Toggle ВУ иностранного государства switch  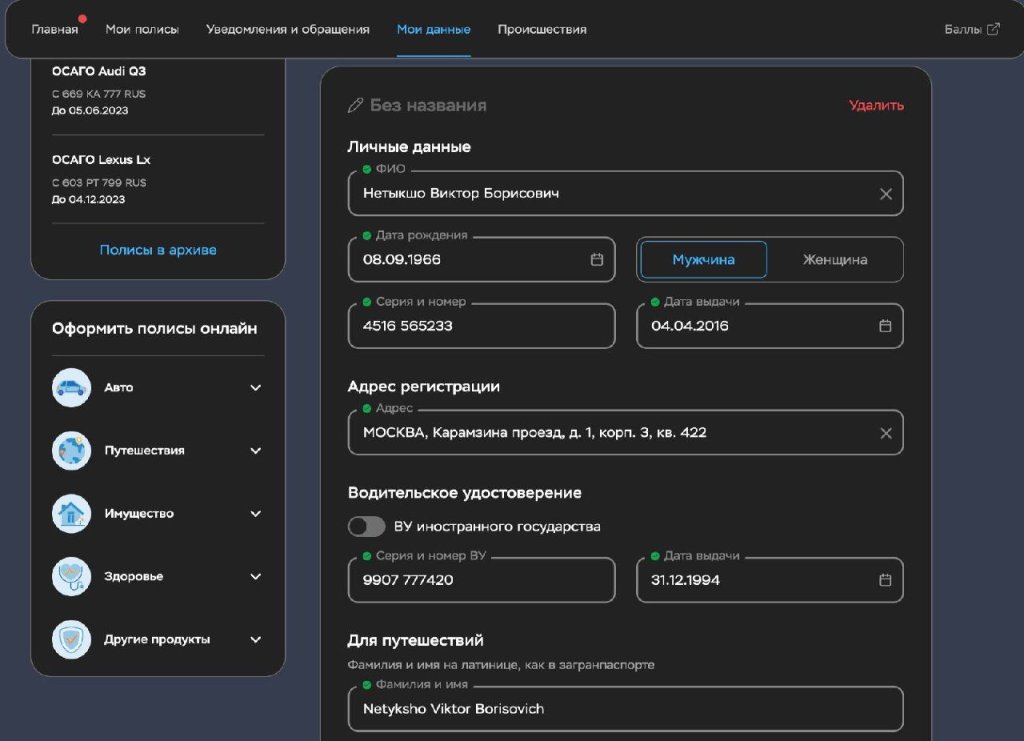pyautogui.click(x=366, y=526)
